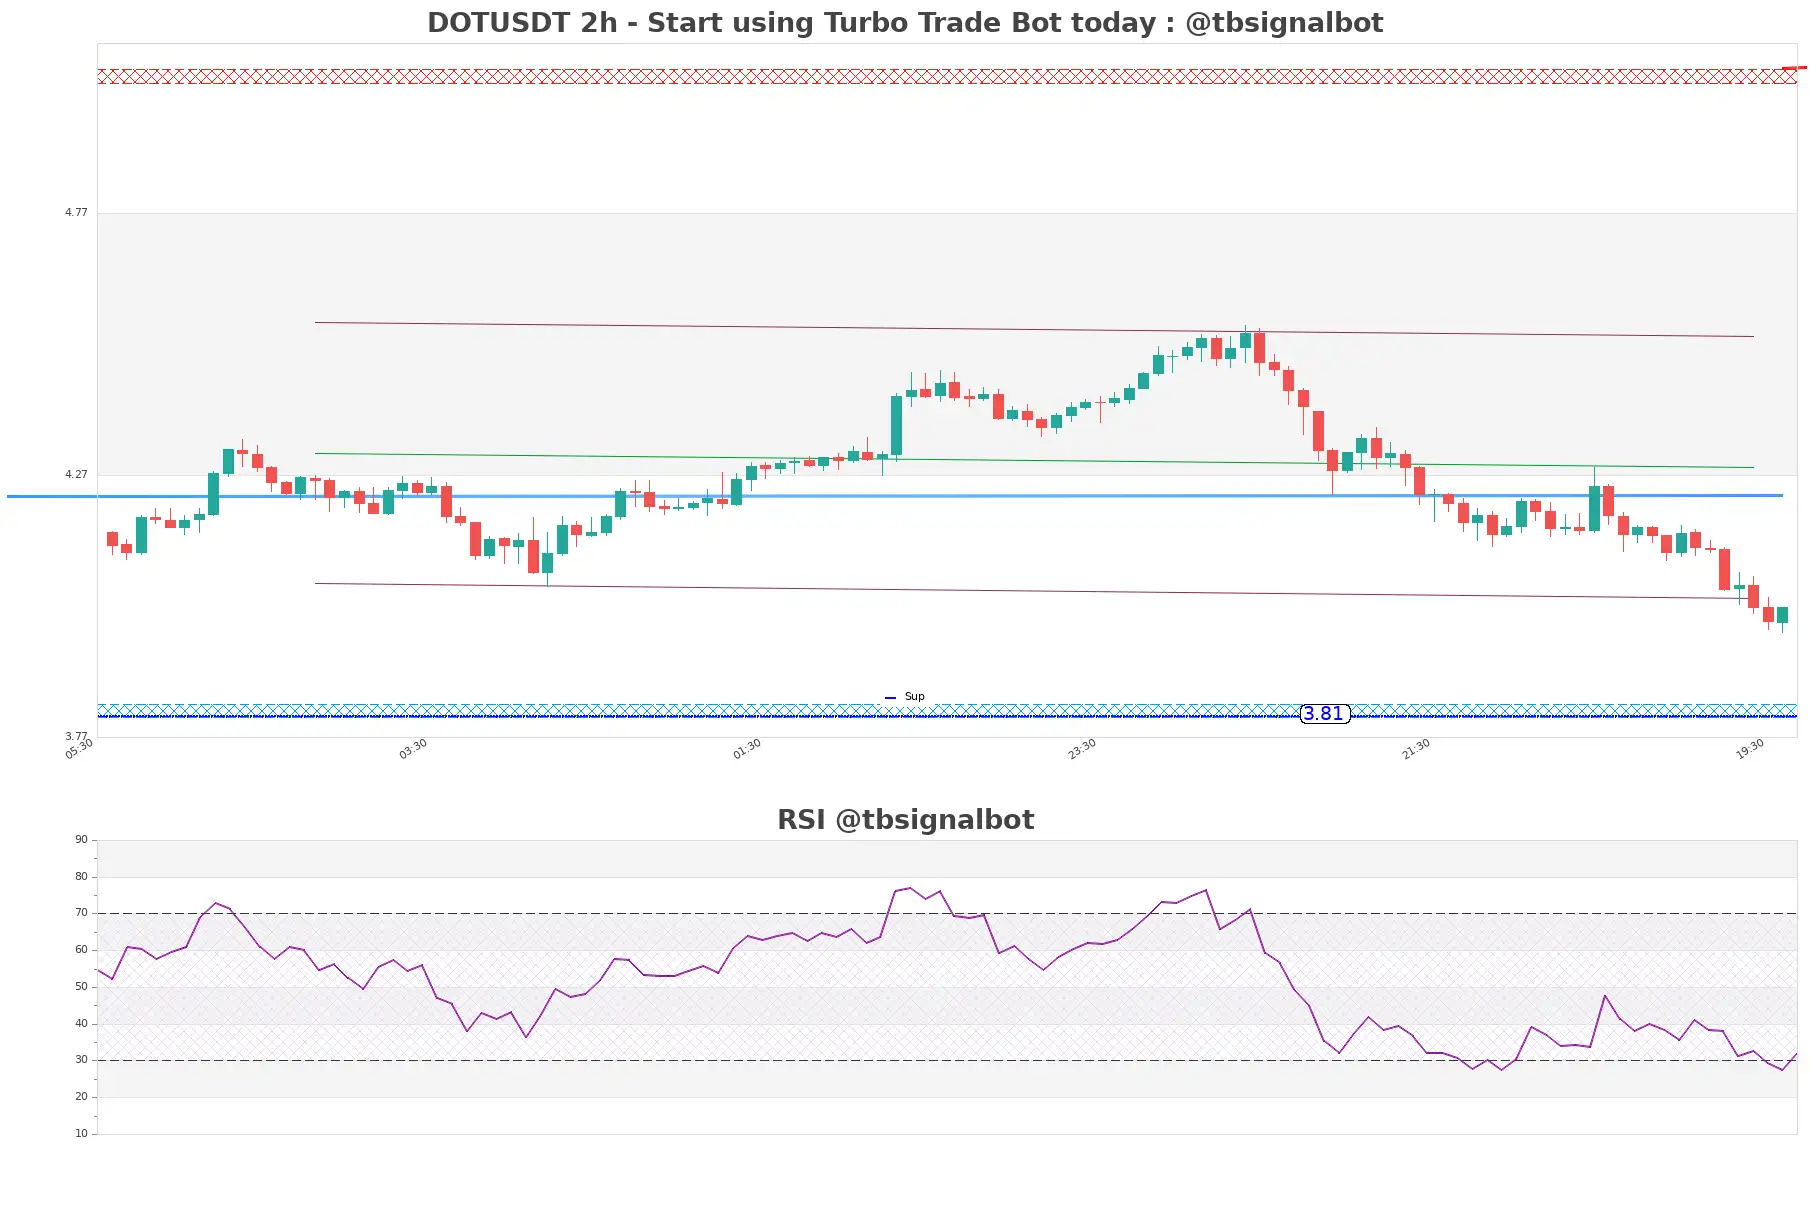Click the 03:30 time axis label
Screen dimensions: 1811x1208
(x=413, y=749)
